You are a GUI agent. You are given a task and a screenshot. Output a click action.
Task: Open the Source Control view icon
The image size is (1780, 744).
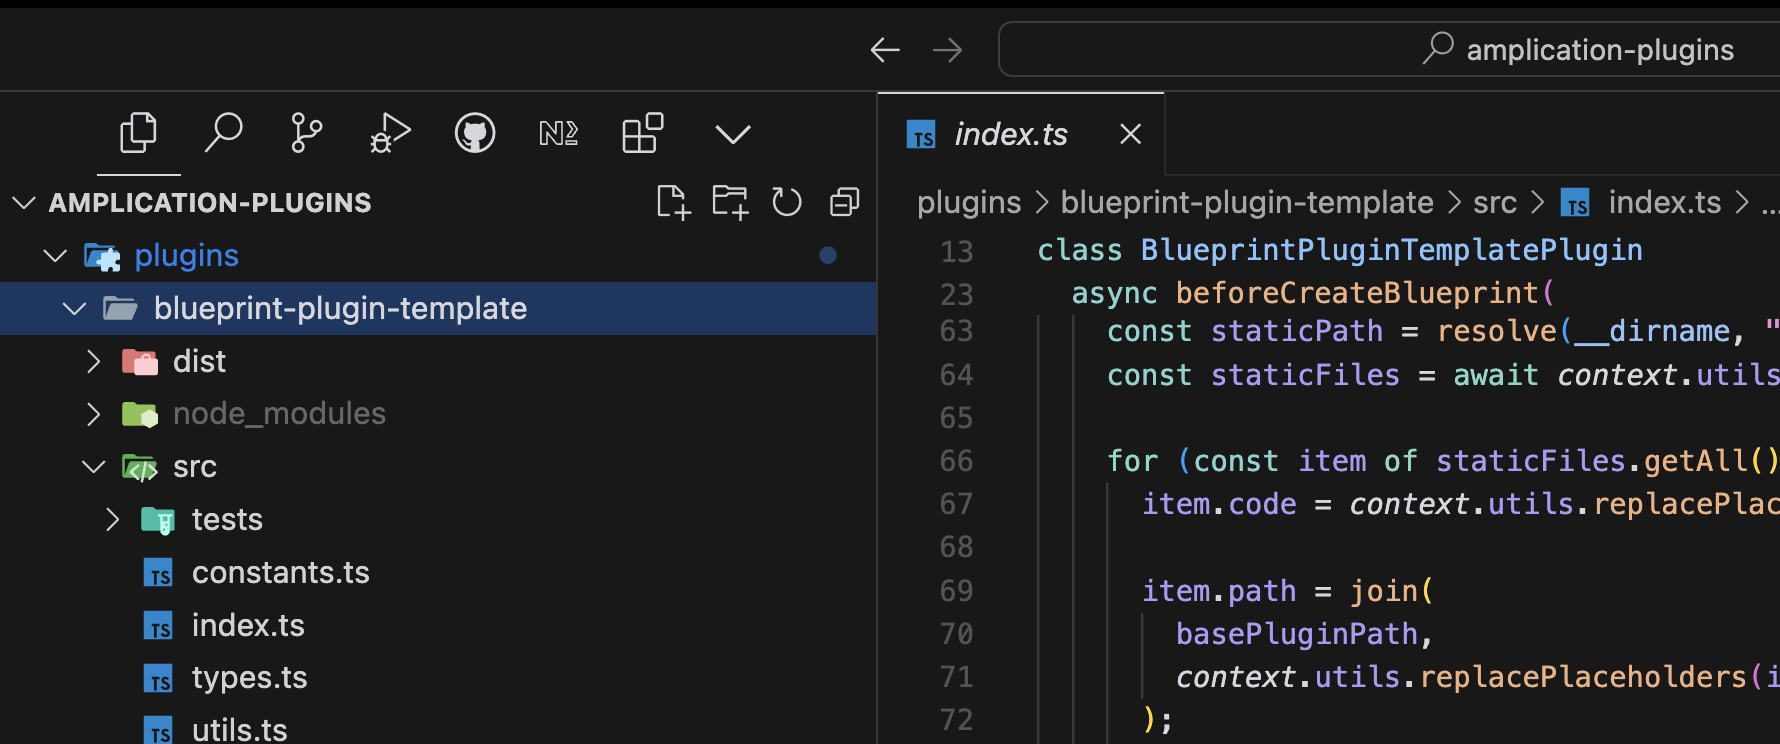tap(306, 133)
